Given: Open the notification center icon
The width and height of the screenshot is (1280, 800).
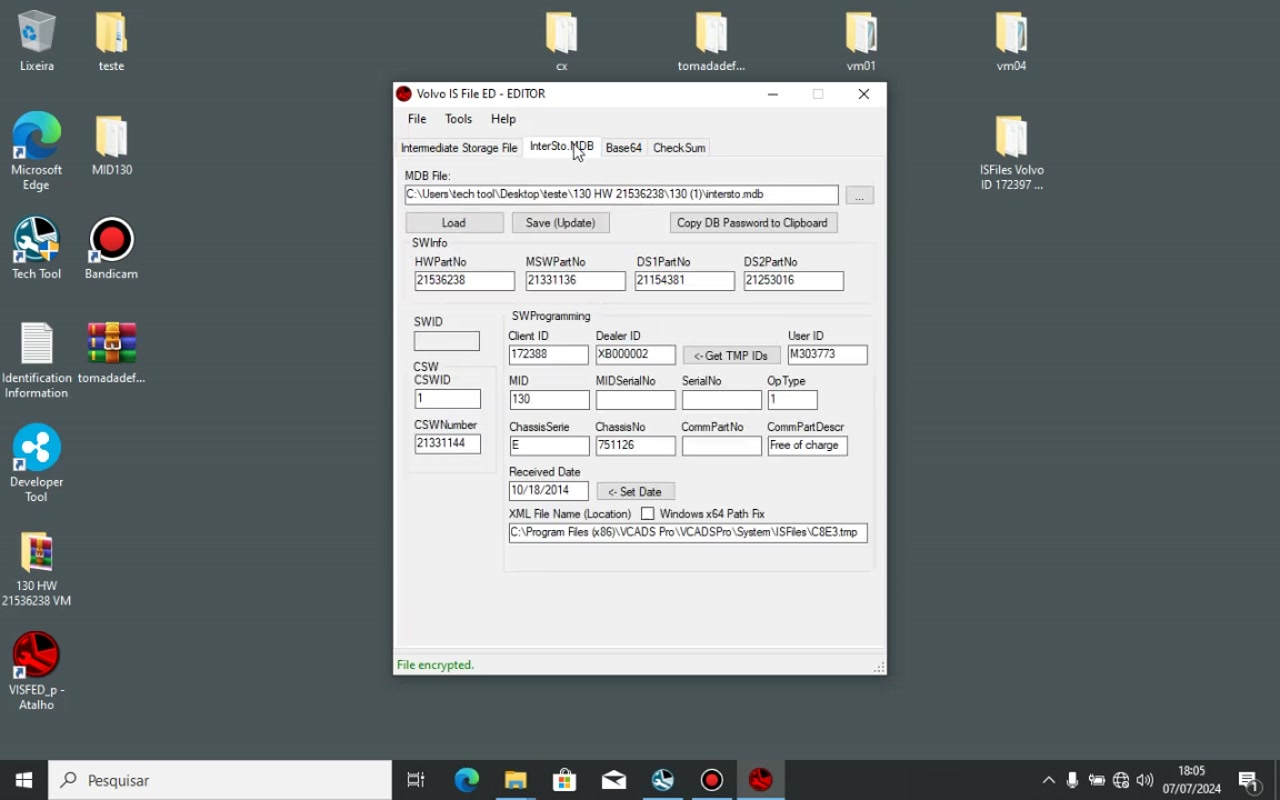Looking at the screenshot, I should [x=1248, y=780].
